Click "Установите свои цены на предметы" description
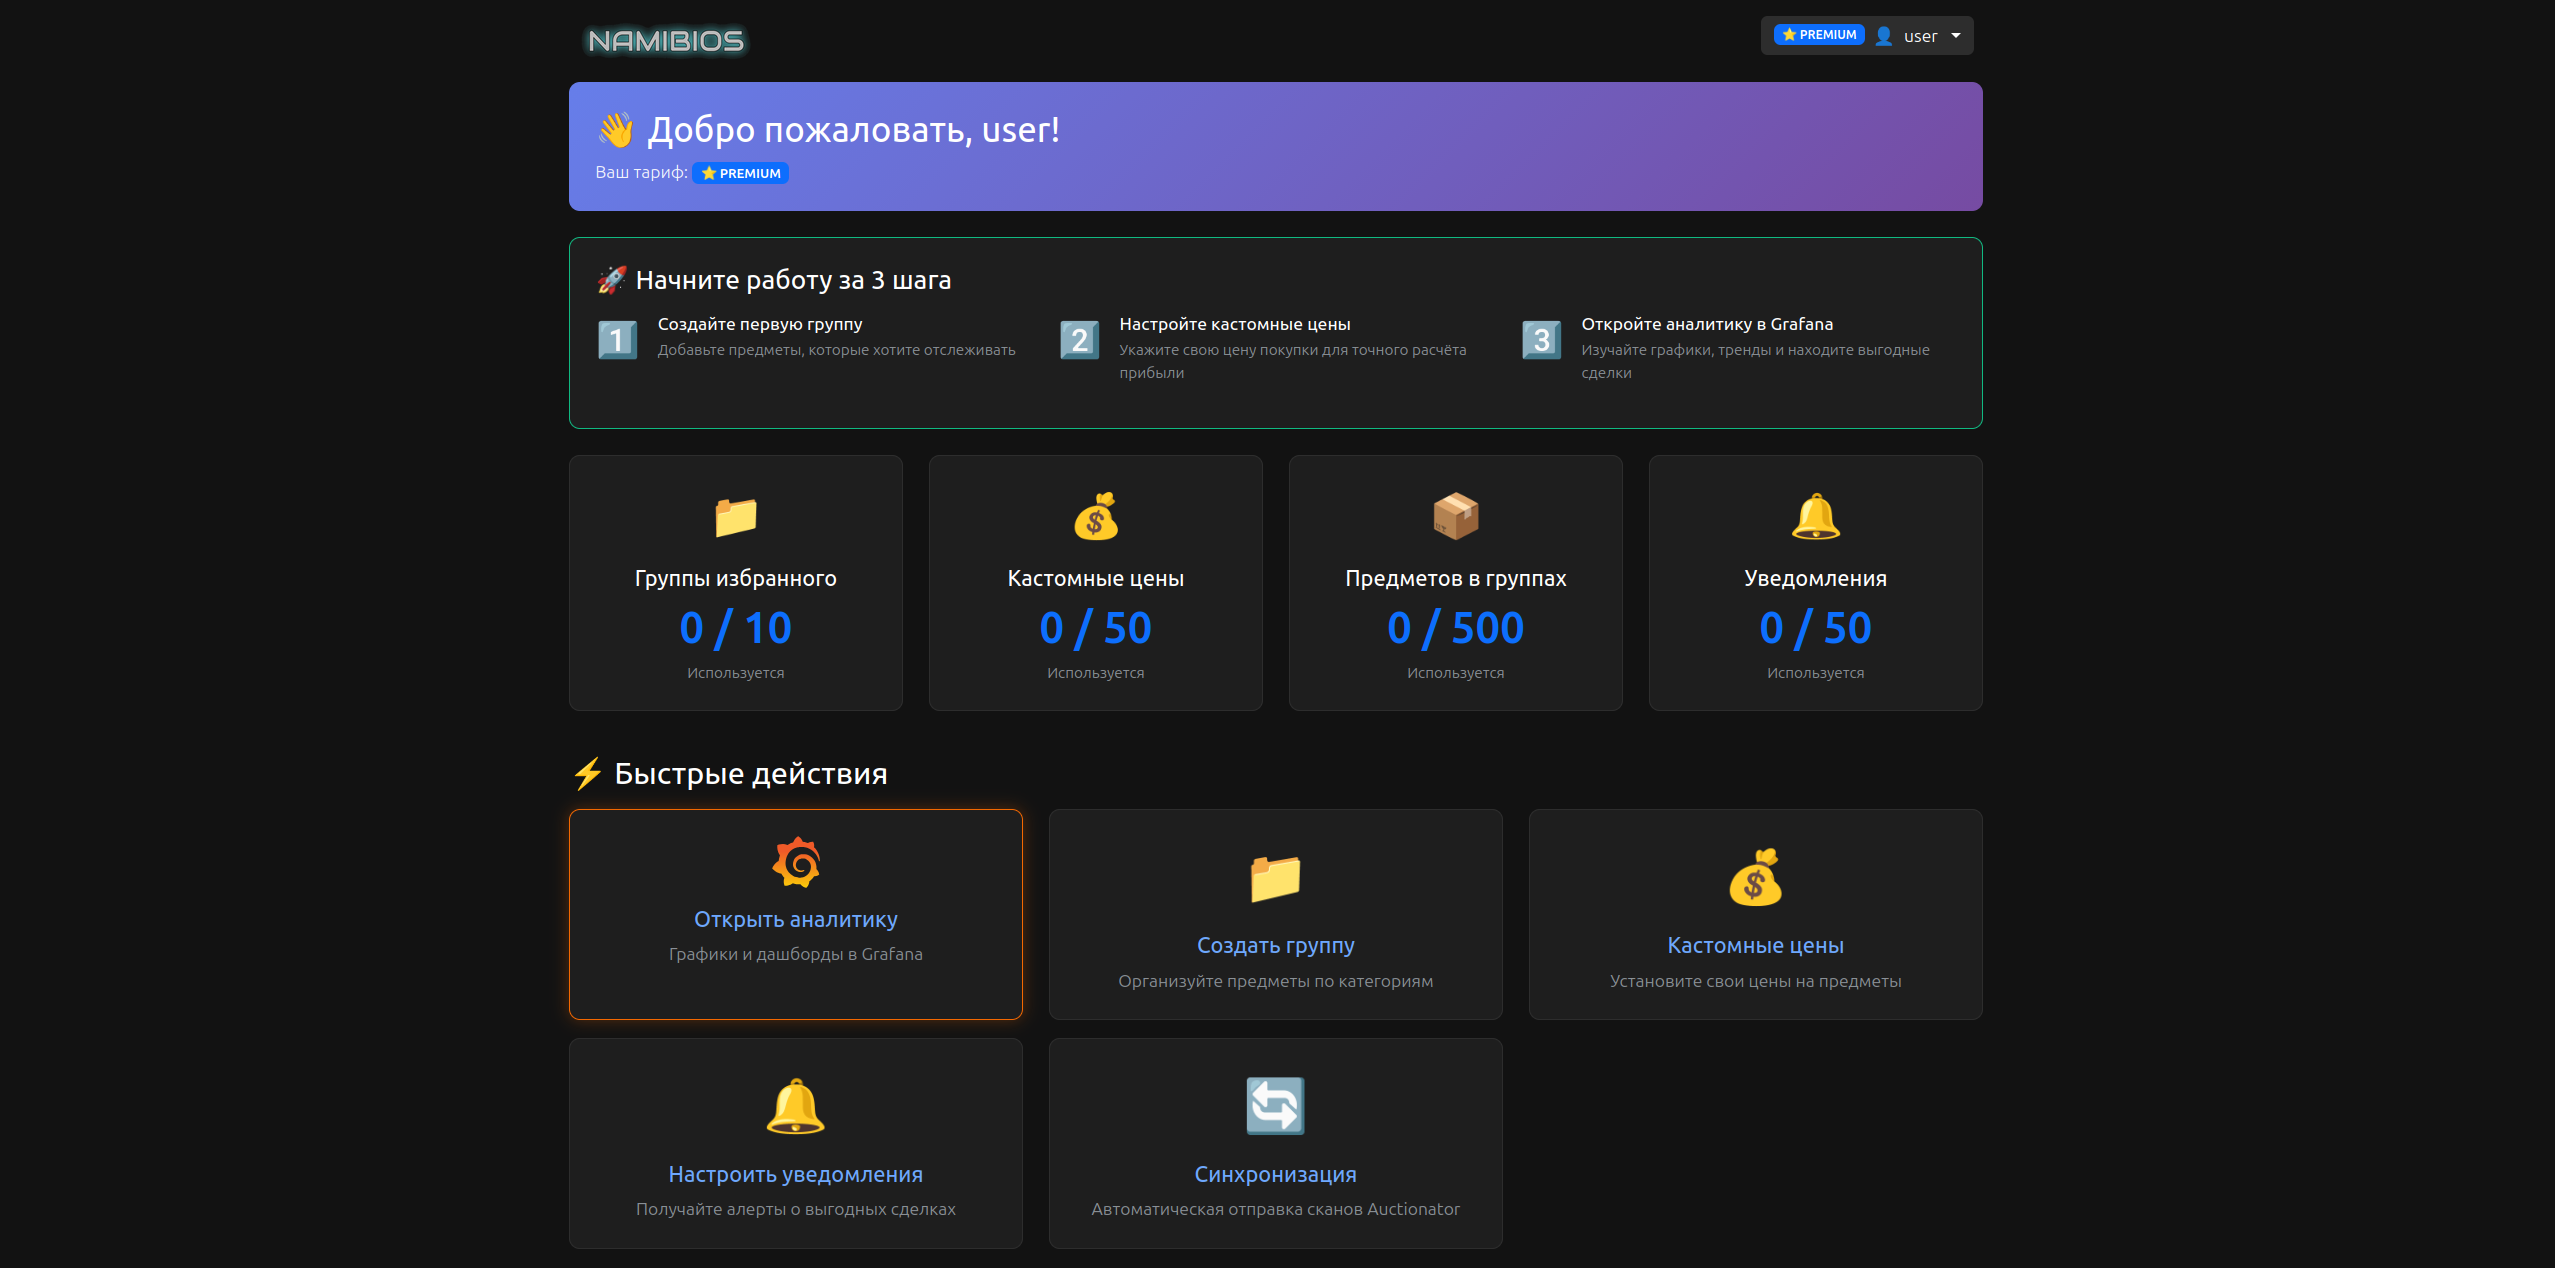The height and width of the screenshot is (1268, 2555). pyautogui.click(x=1756, y=981)
